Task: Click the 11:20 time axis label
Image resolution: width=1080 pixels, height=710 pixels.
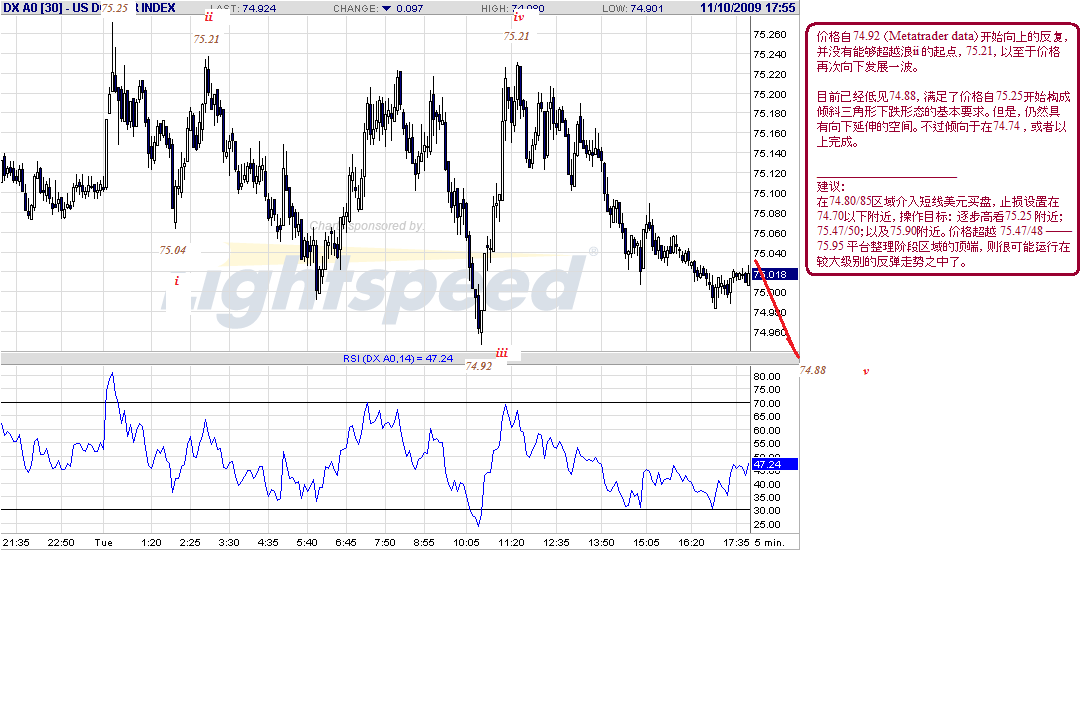Action: (x=511, y=543)
